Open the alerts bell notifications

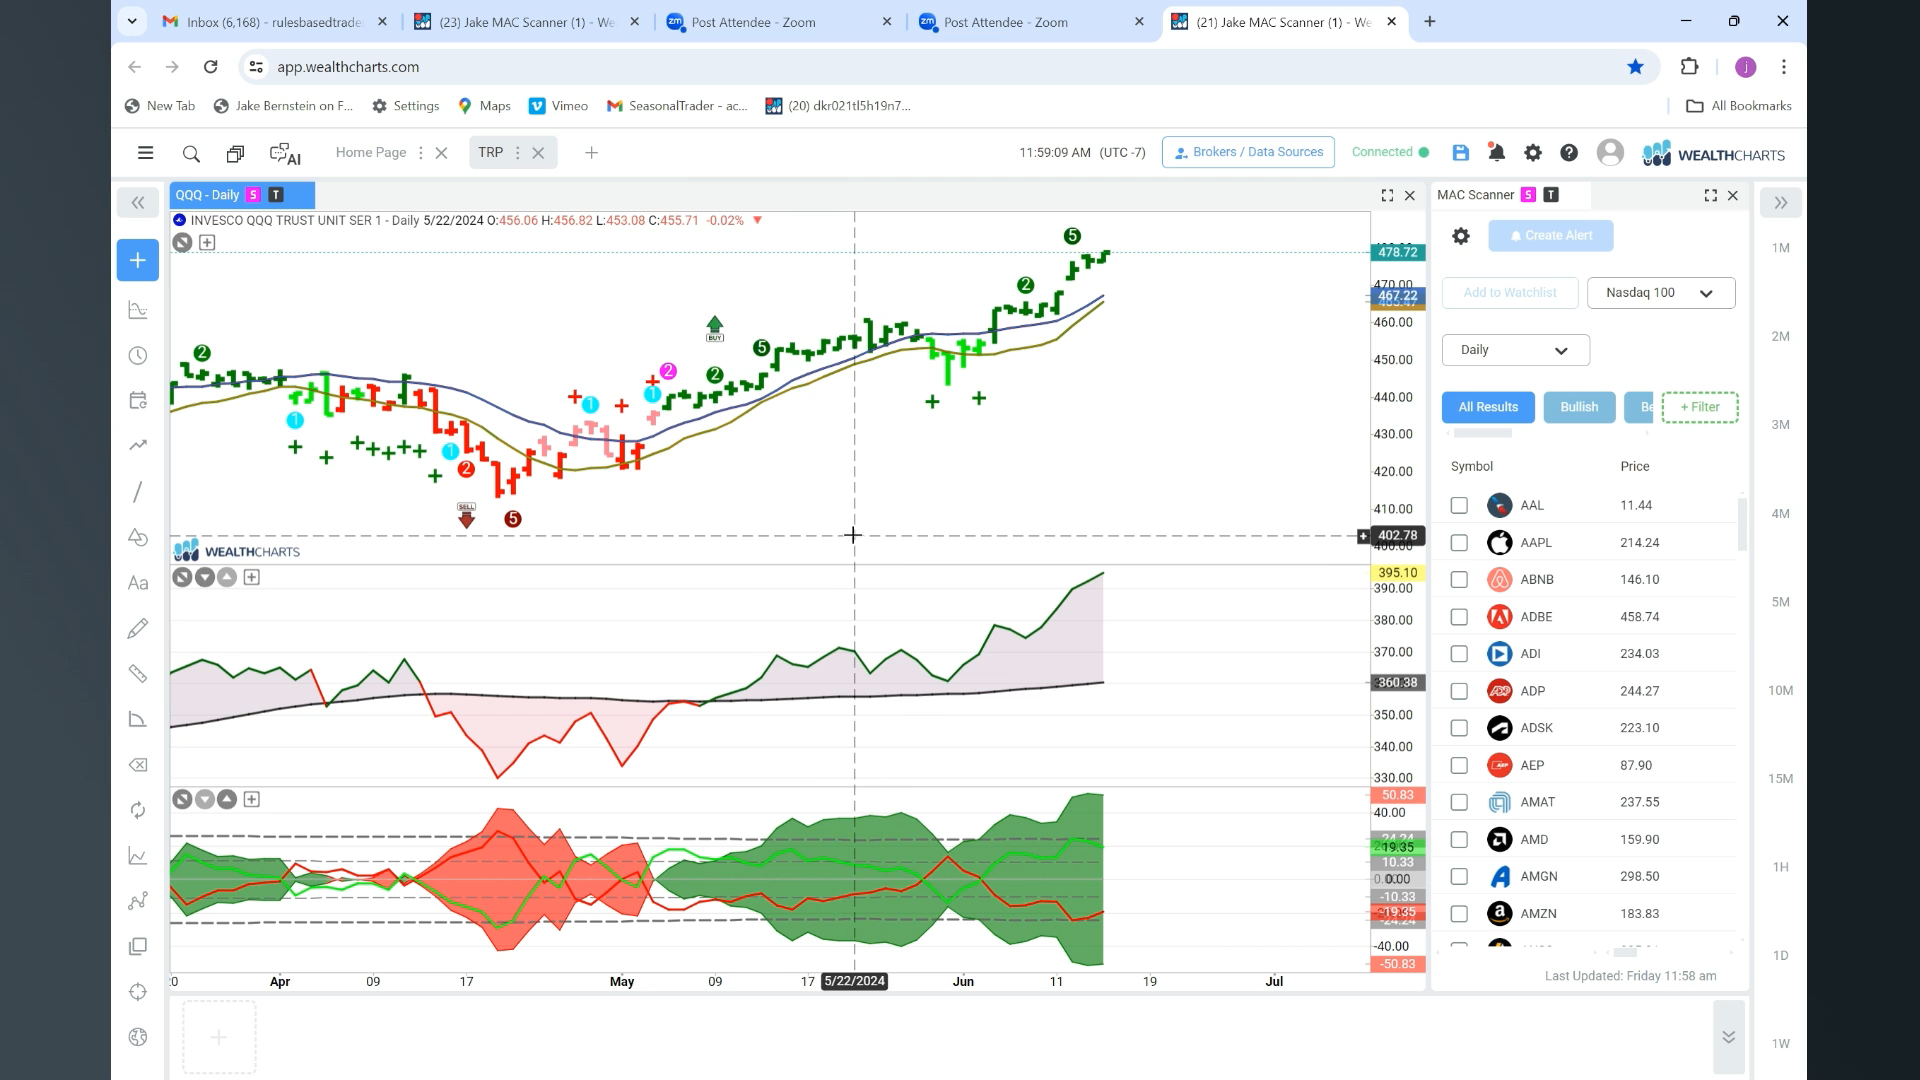point(1496,153)
